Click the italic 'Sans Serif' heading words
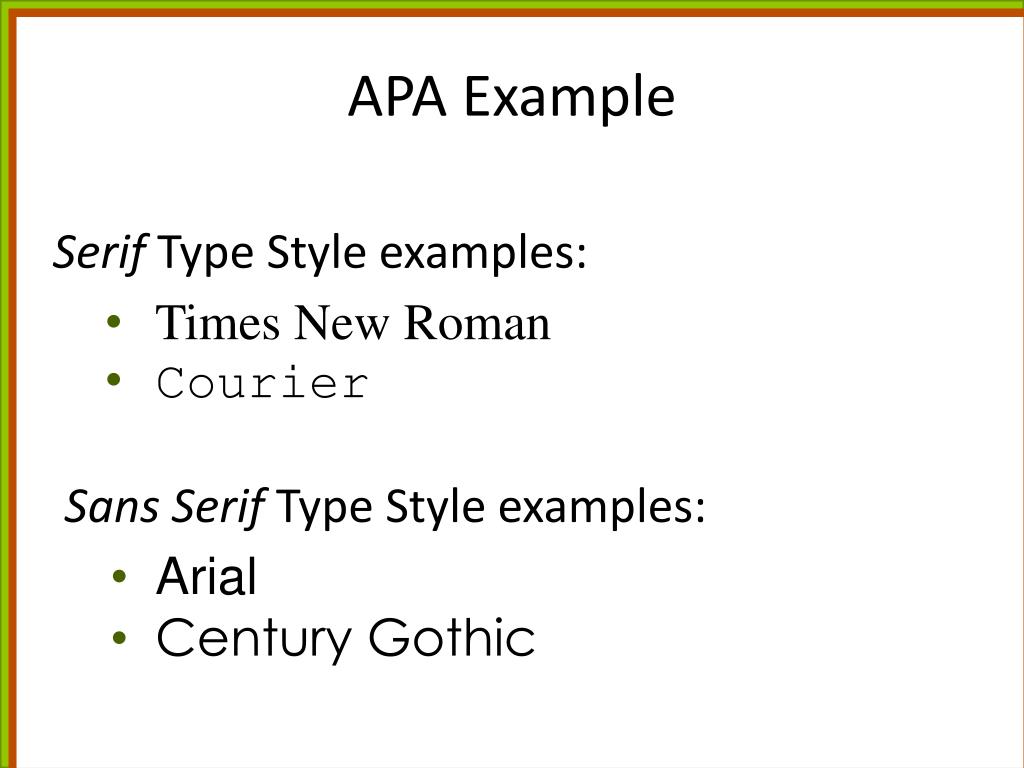This screenshot has height=768, width=1024. point(165,507)
